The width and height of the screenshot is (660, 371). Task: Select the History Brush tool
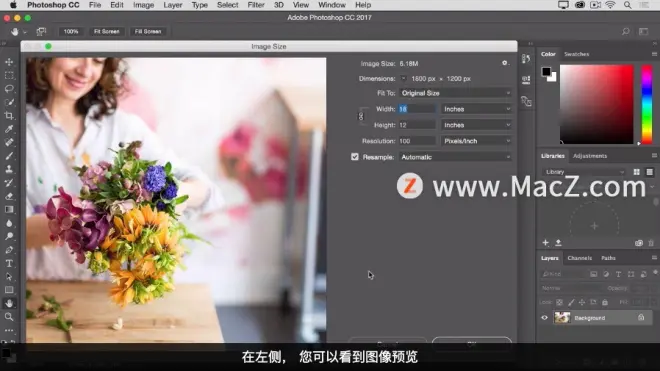(9, 183)
